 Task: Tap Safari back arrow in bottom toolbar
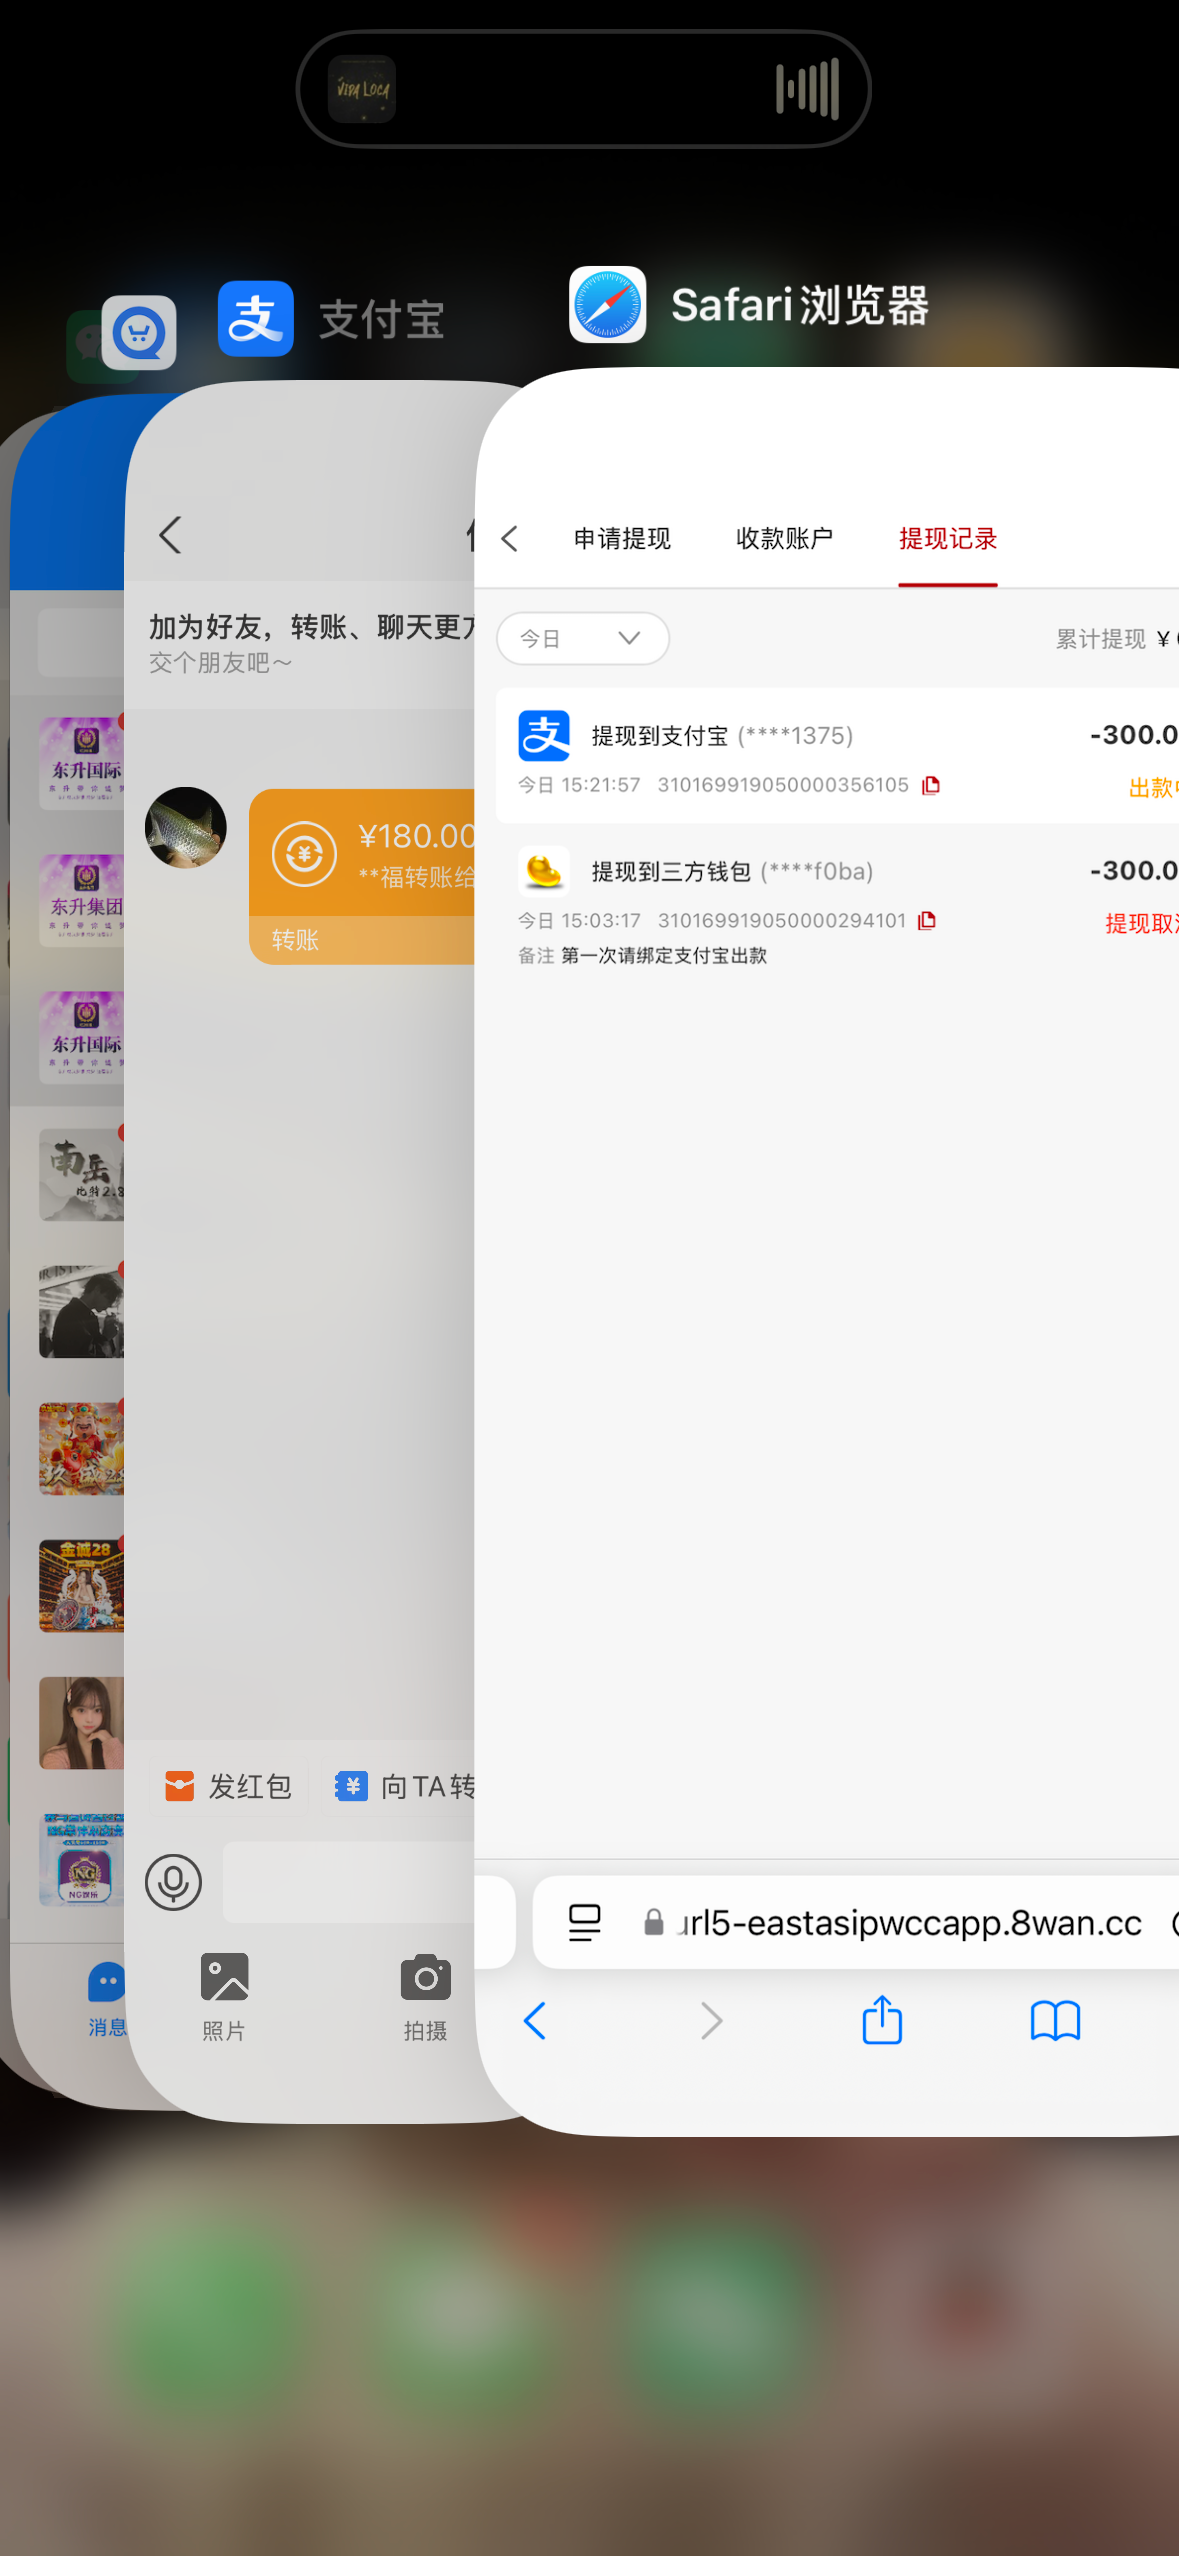(x=535, y=2021)
